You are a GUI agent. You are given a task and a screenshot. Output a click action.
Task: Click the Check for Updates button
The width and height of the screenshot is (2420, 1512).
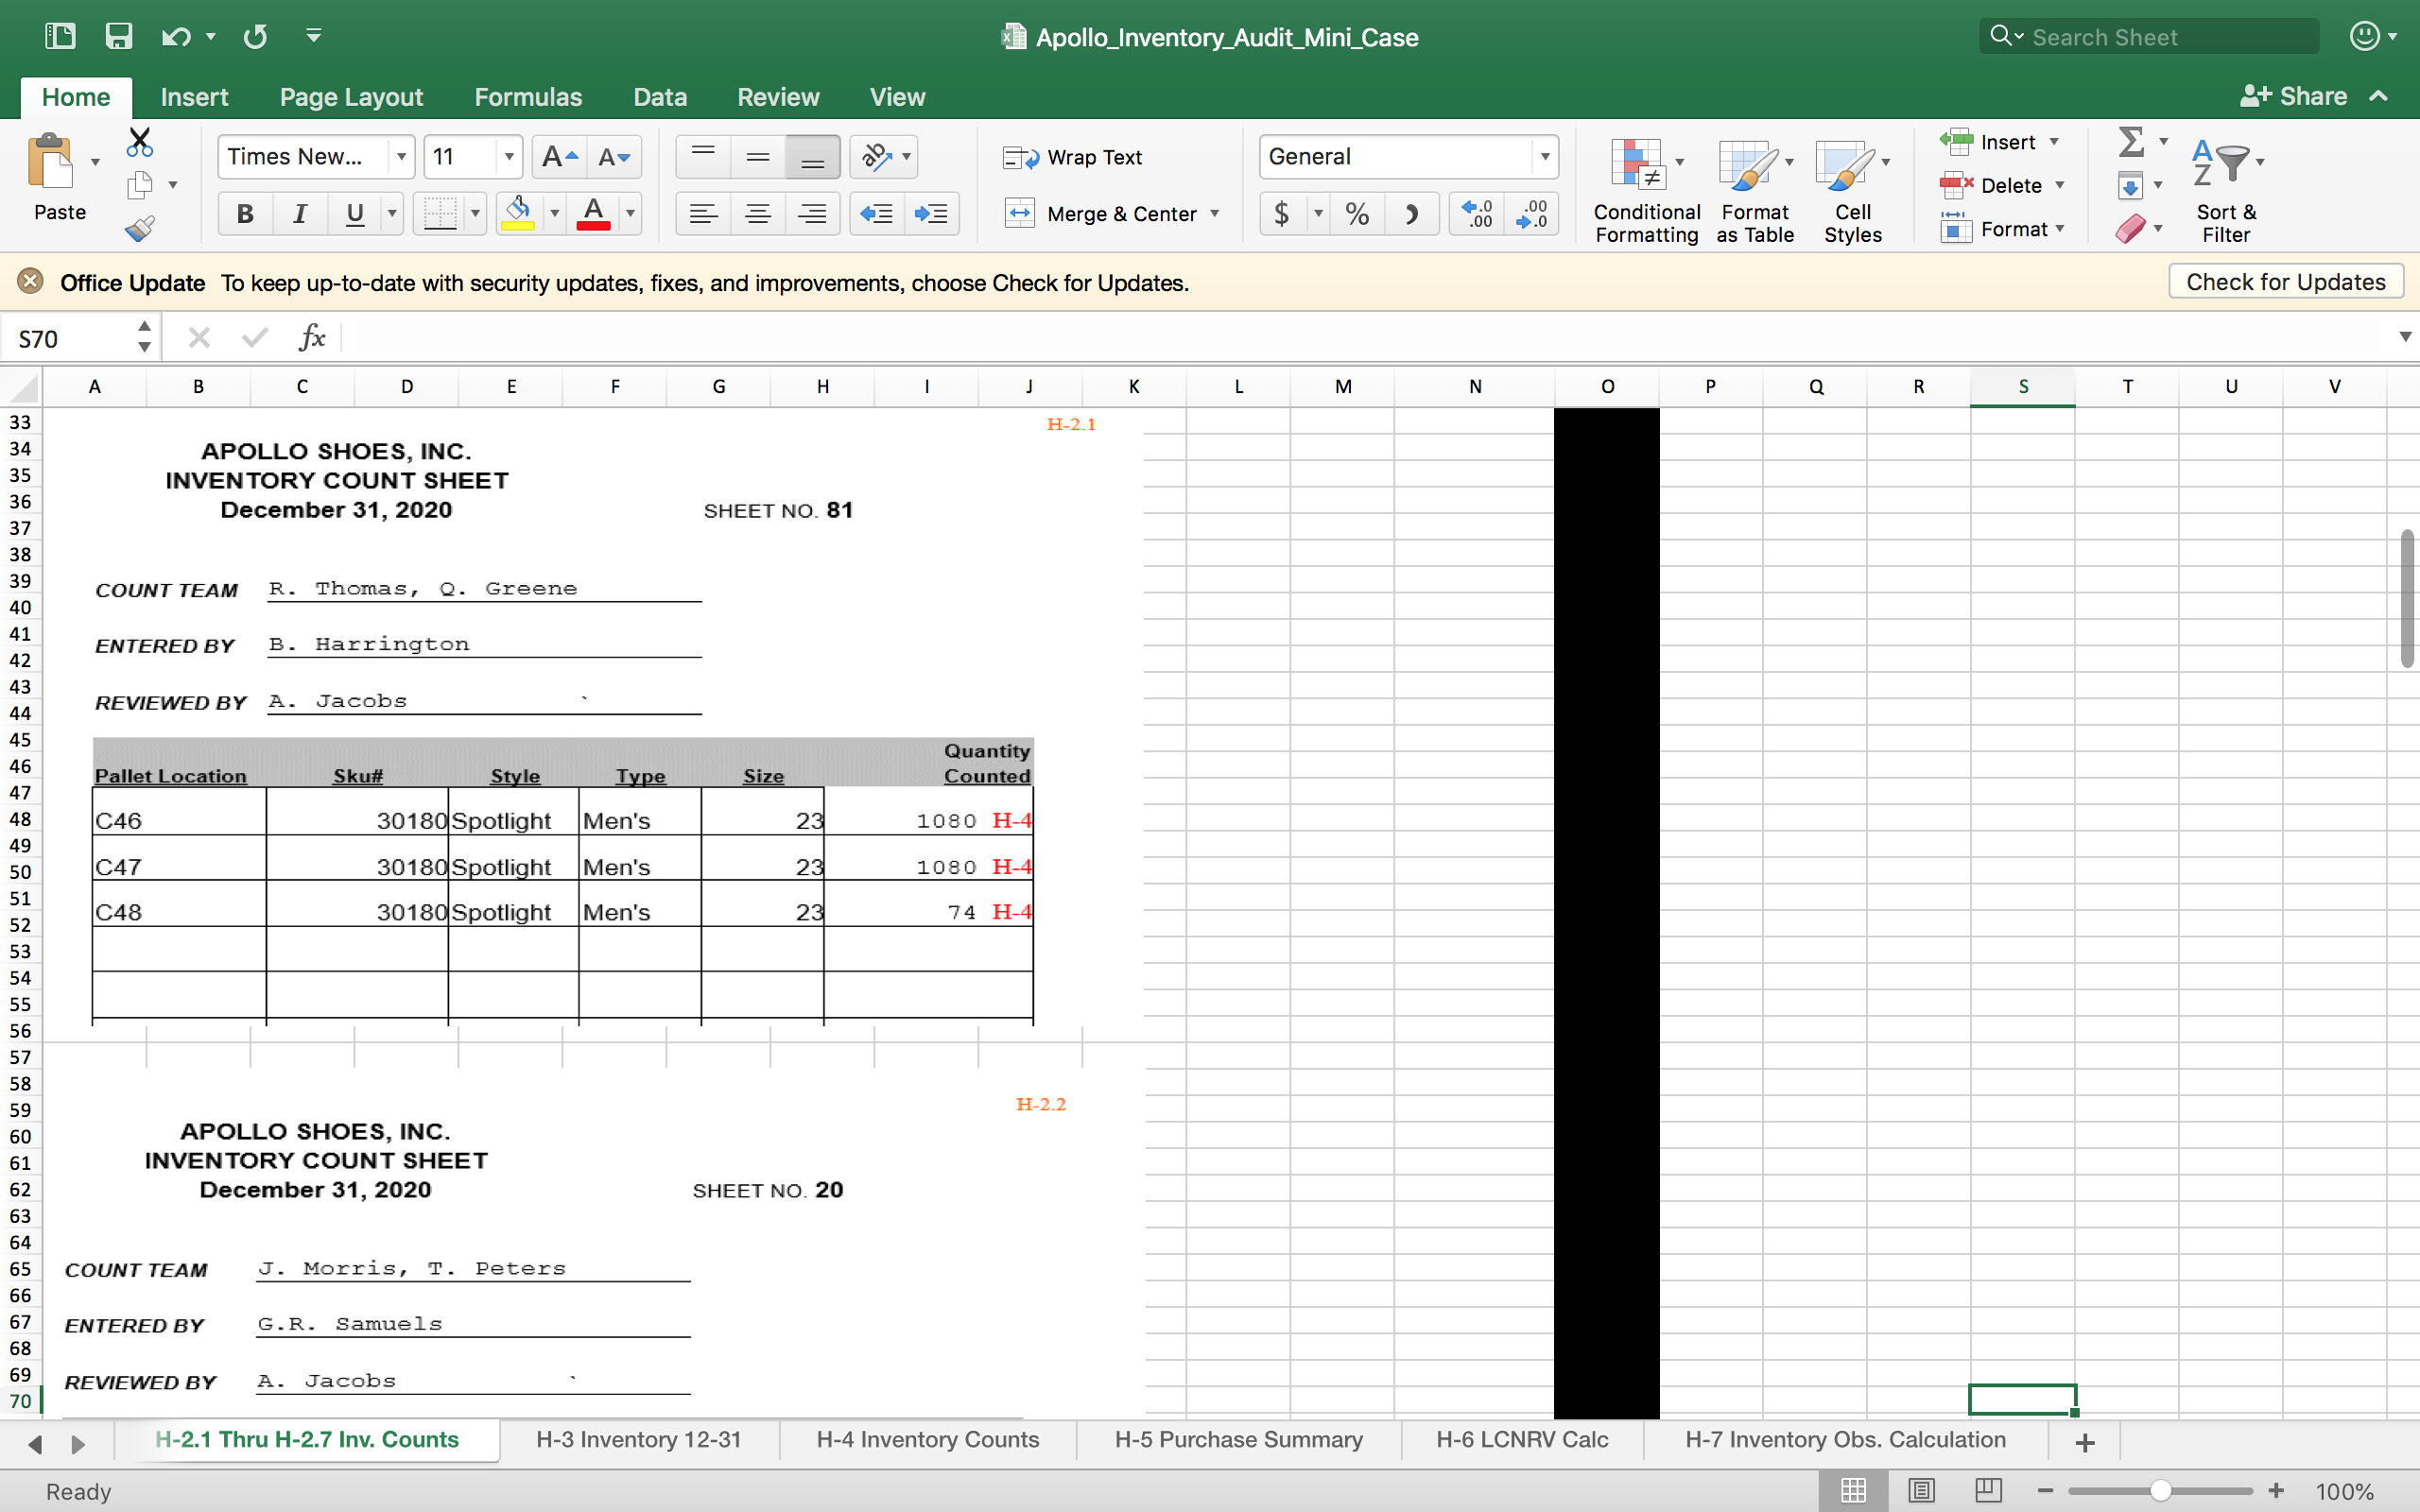(2285, 282)
